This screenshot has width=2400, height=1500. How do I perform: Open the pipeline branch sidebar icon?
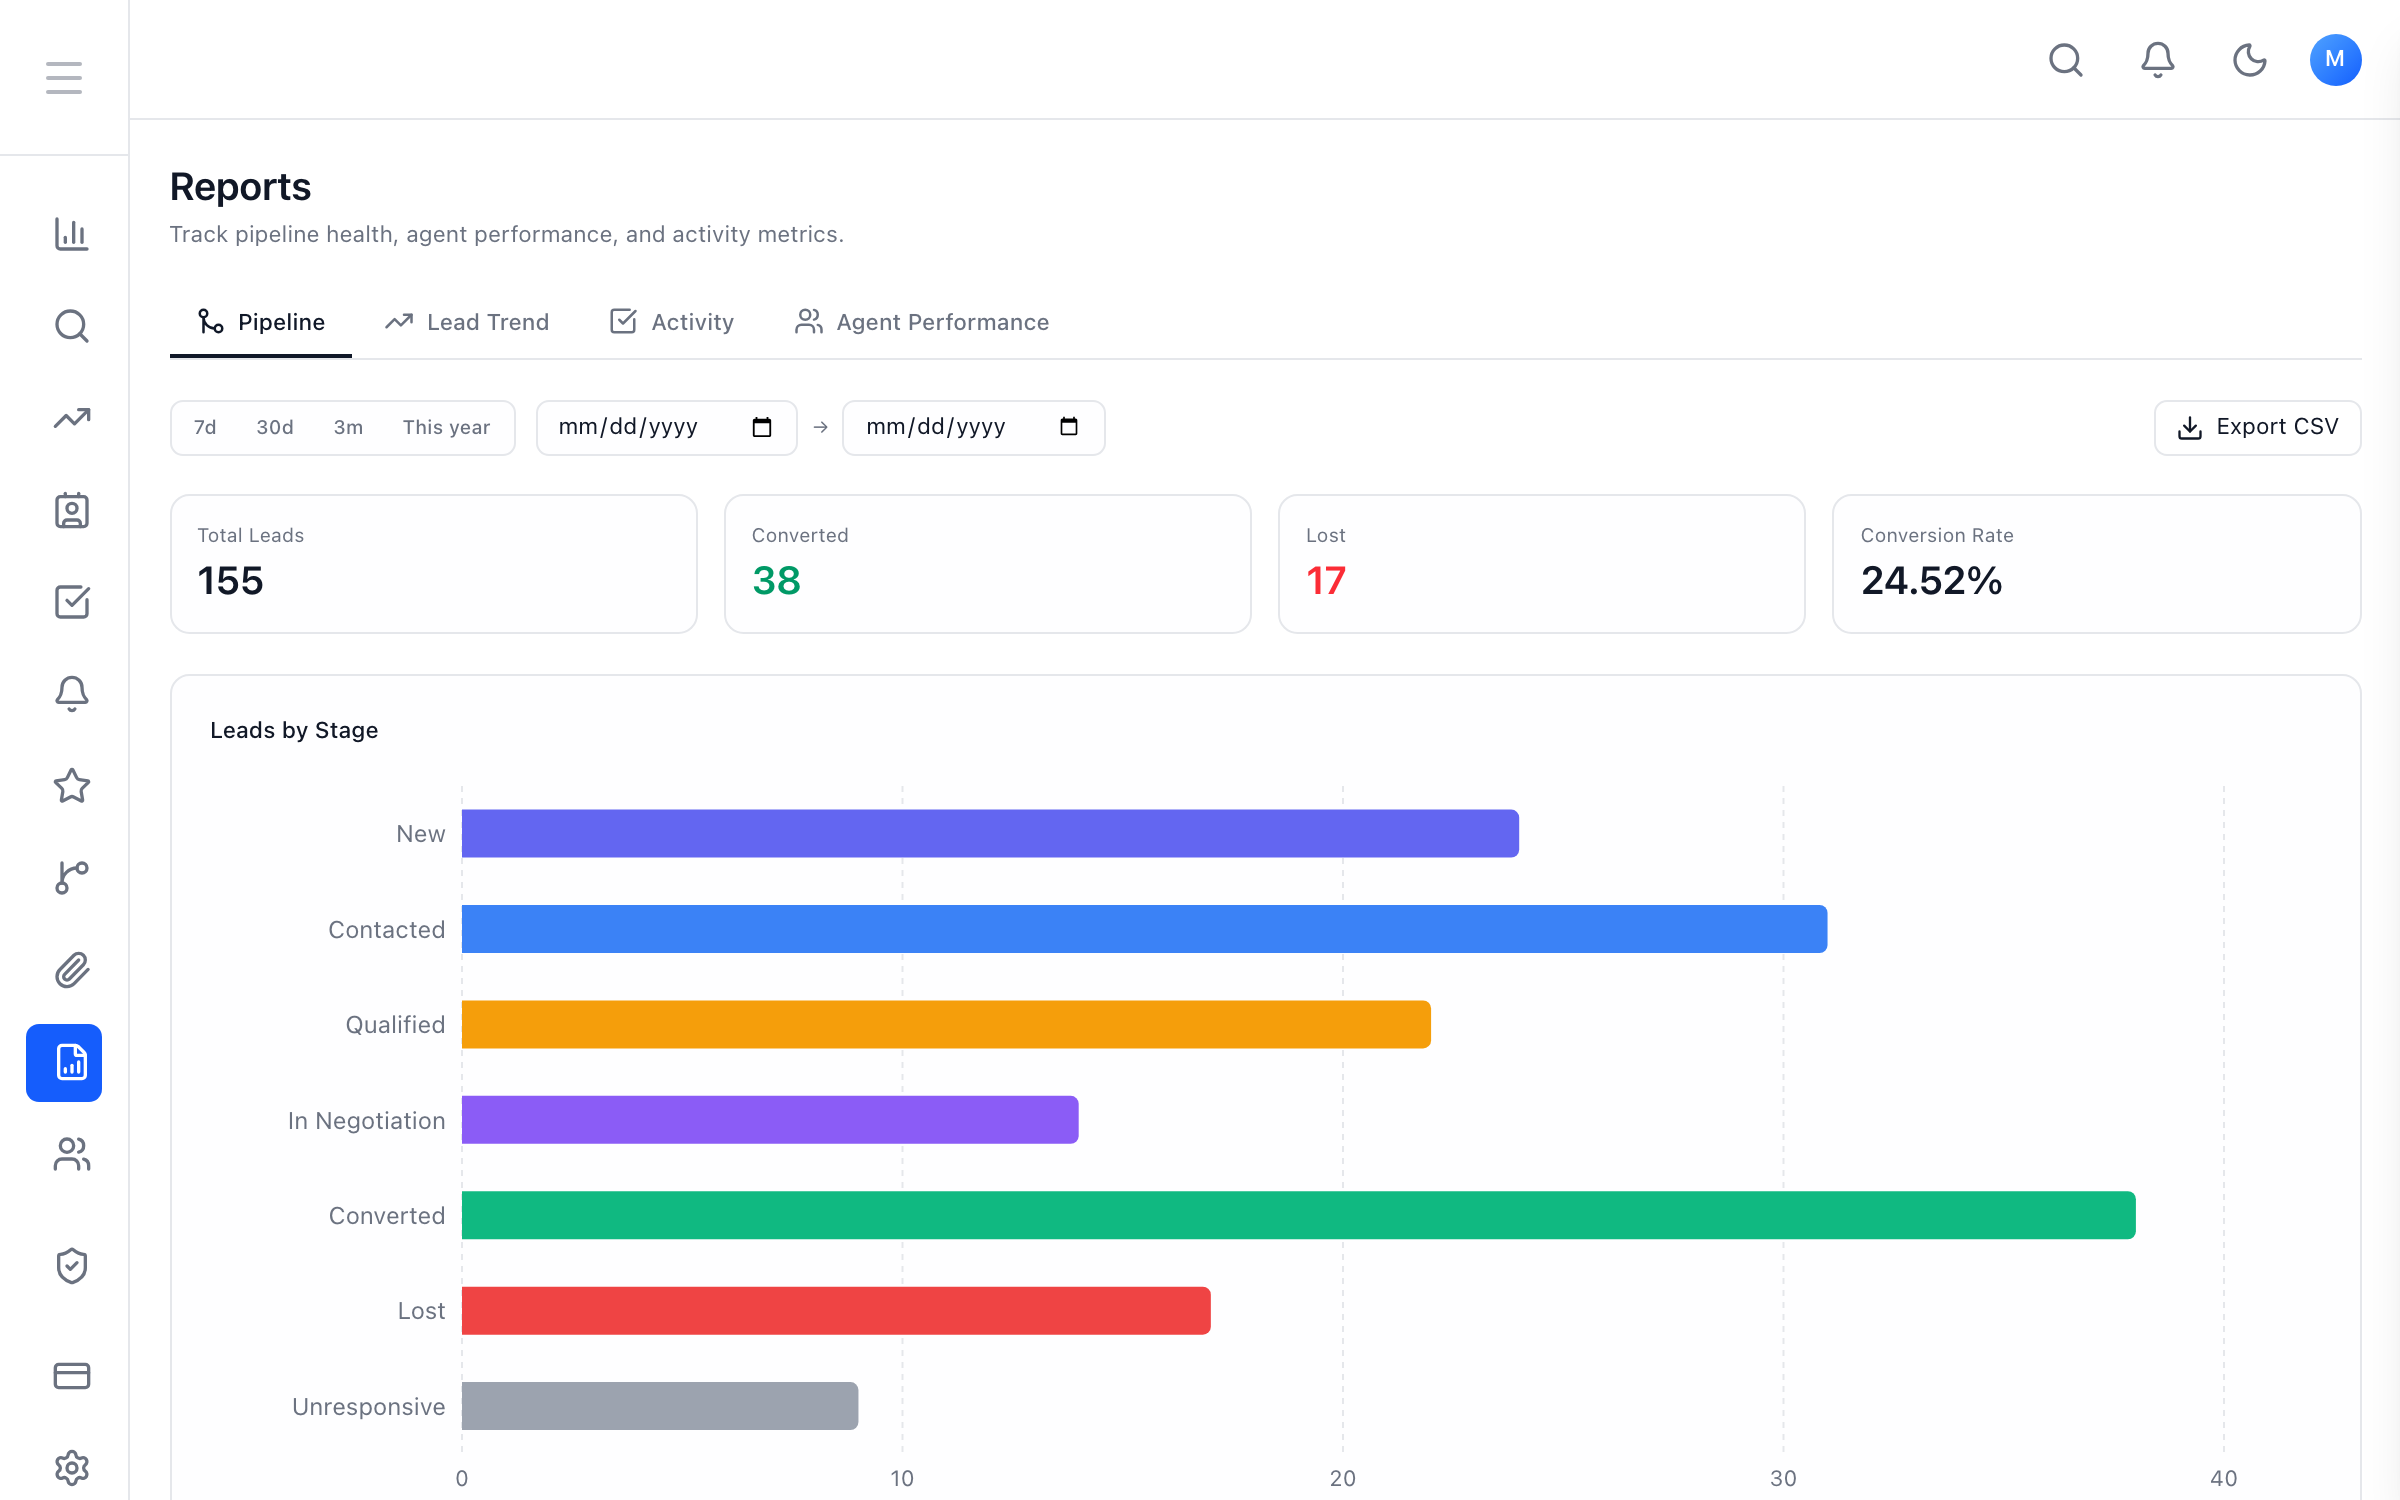72,878
